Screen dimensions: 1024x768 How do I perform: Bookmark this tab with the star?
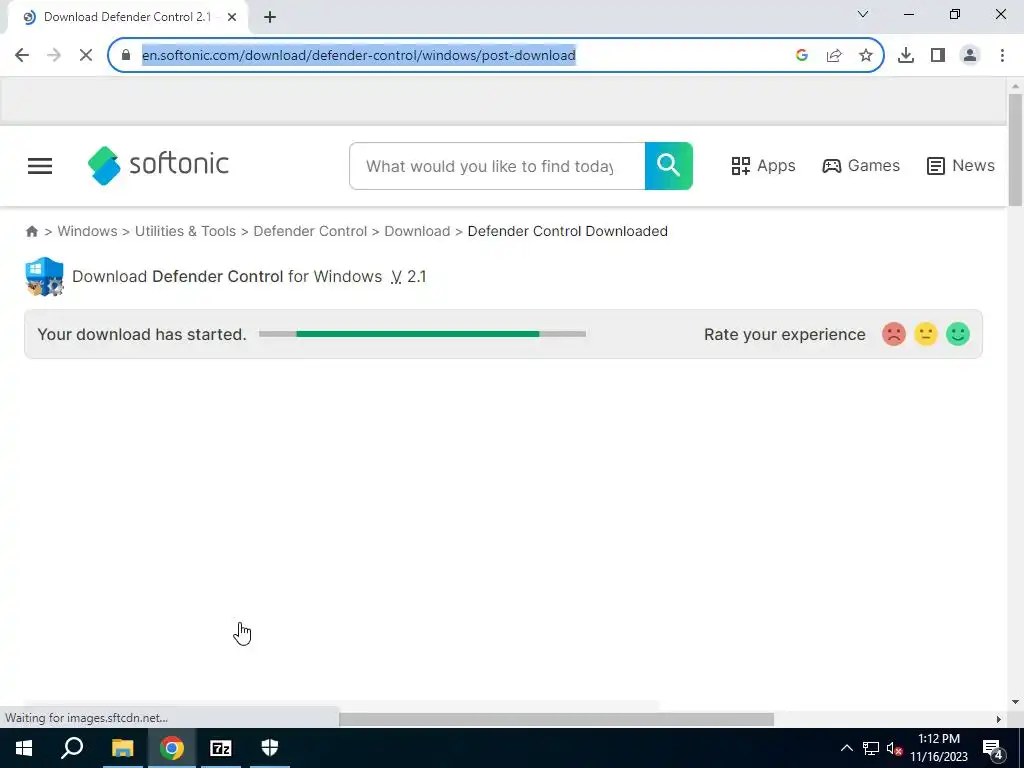[866, 56]
